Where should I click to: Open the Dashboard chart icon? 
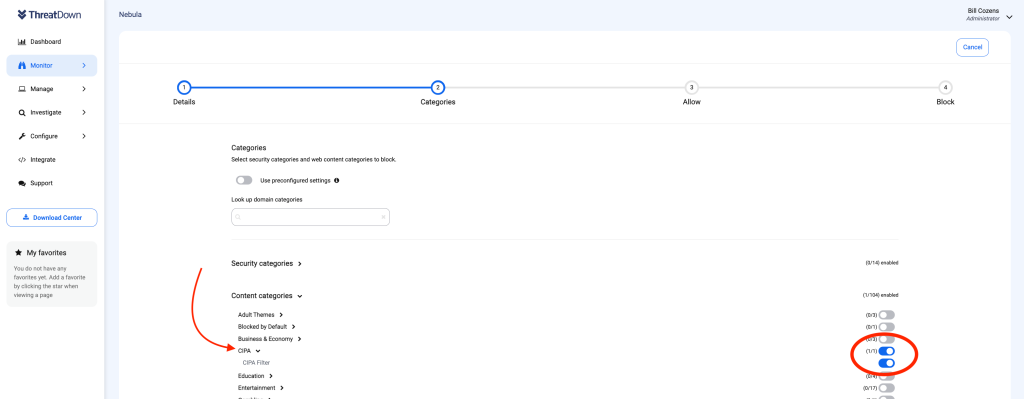22,42
